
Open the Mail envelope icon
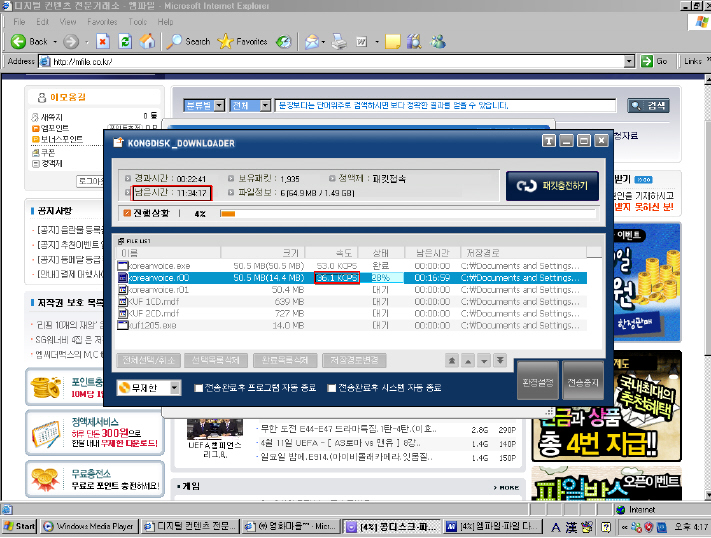click(x=312, y=42)
